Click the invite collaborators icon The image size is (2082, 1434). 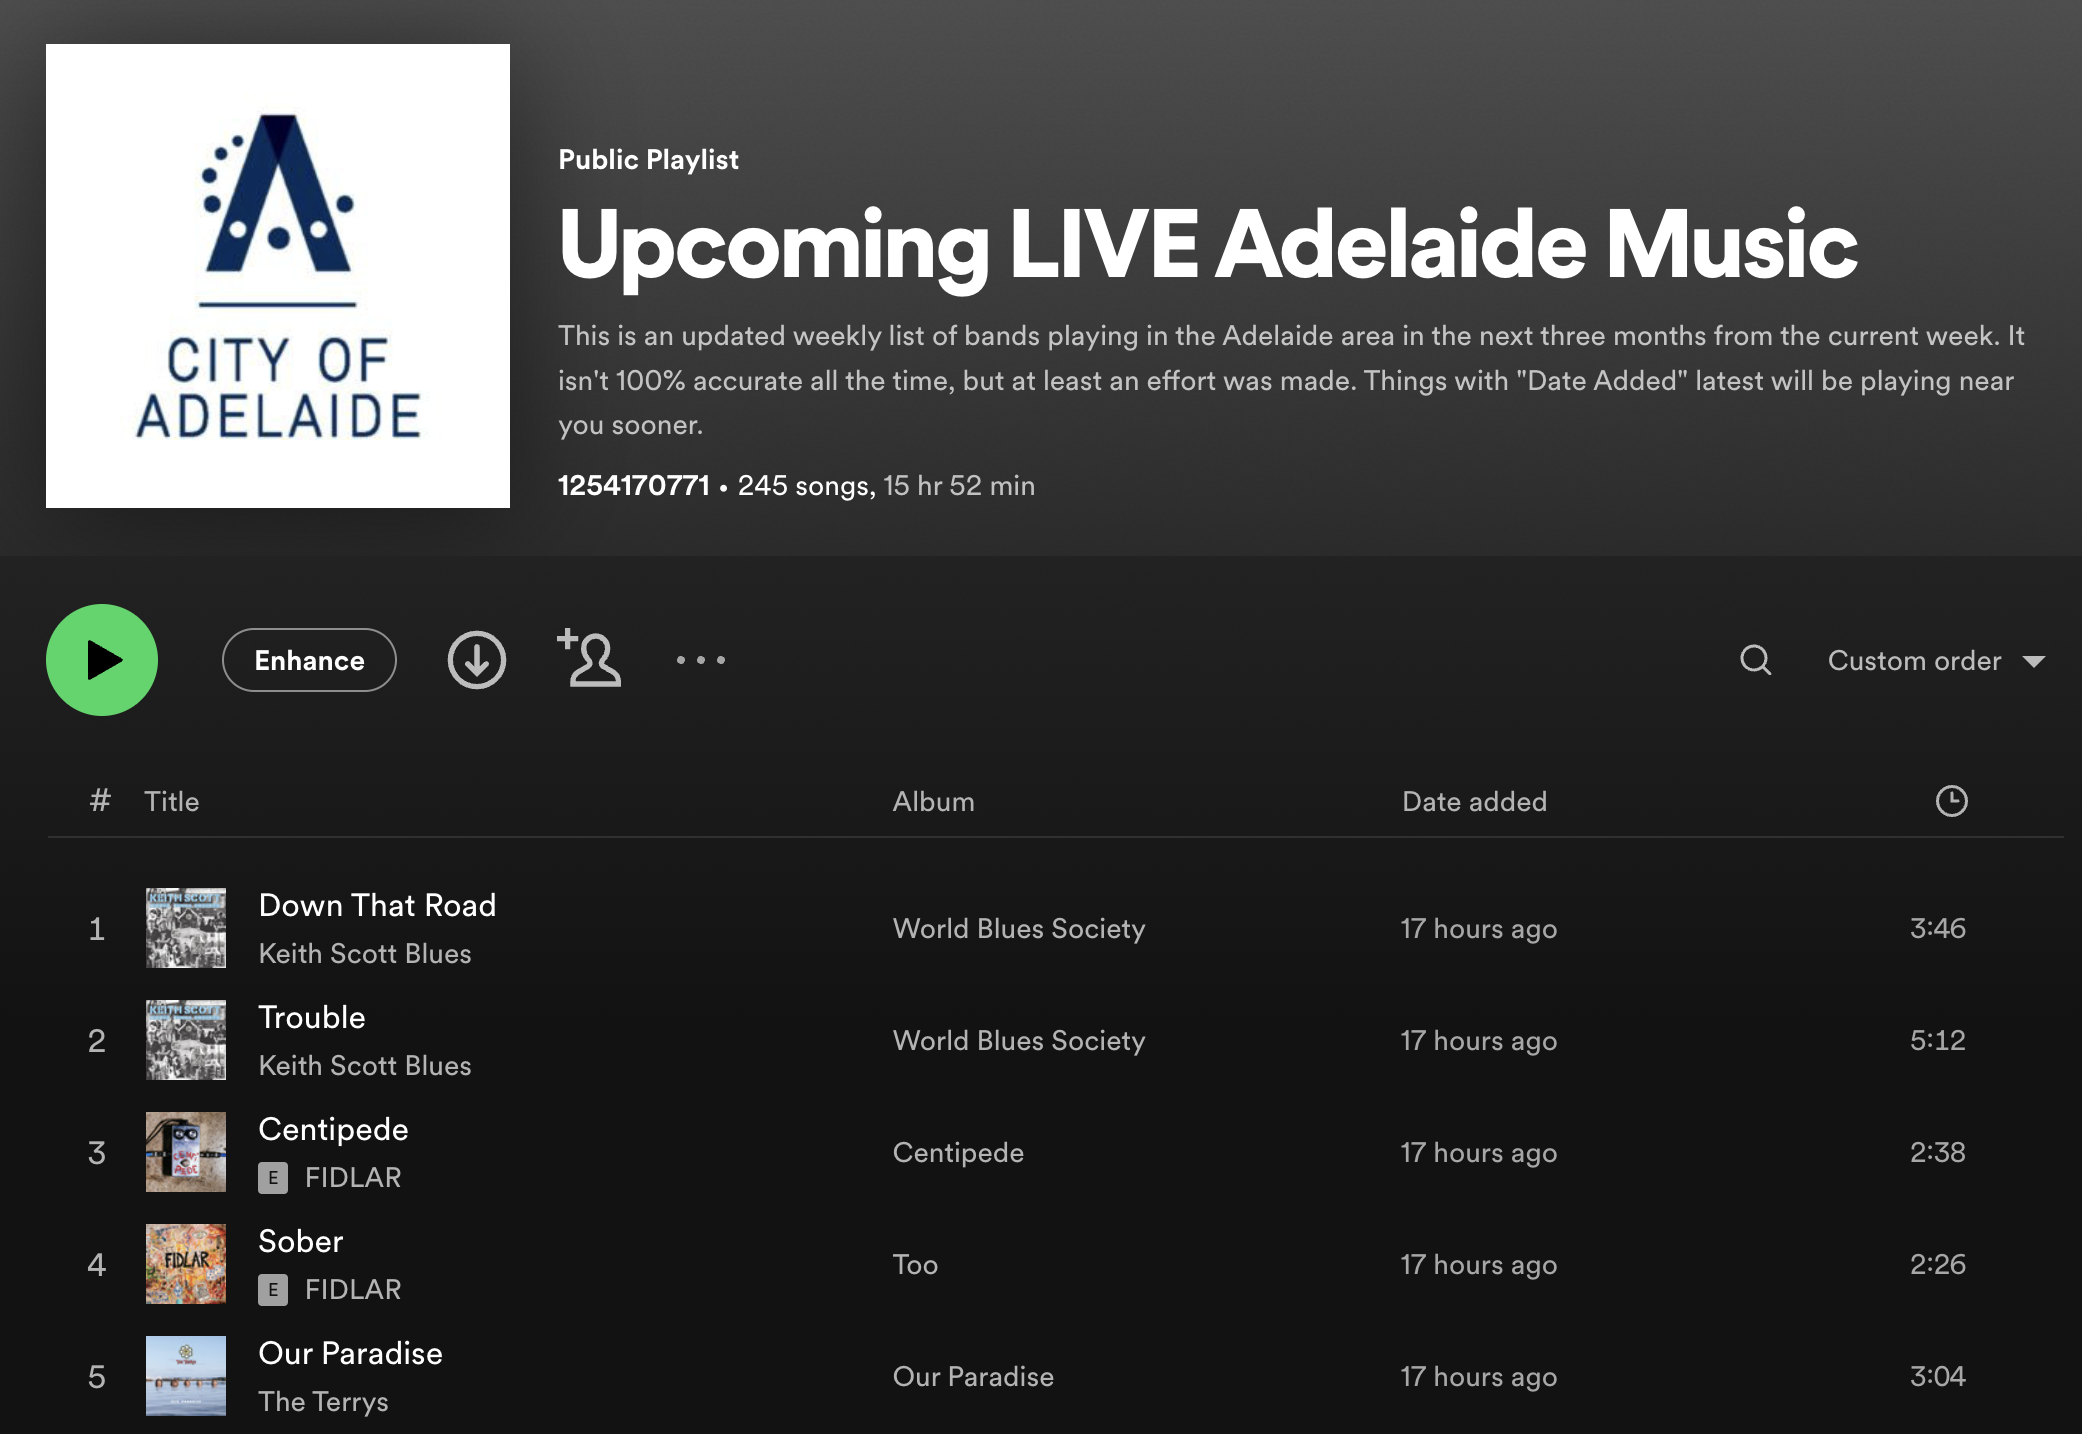tap(589, 659)
